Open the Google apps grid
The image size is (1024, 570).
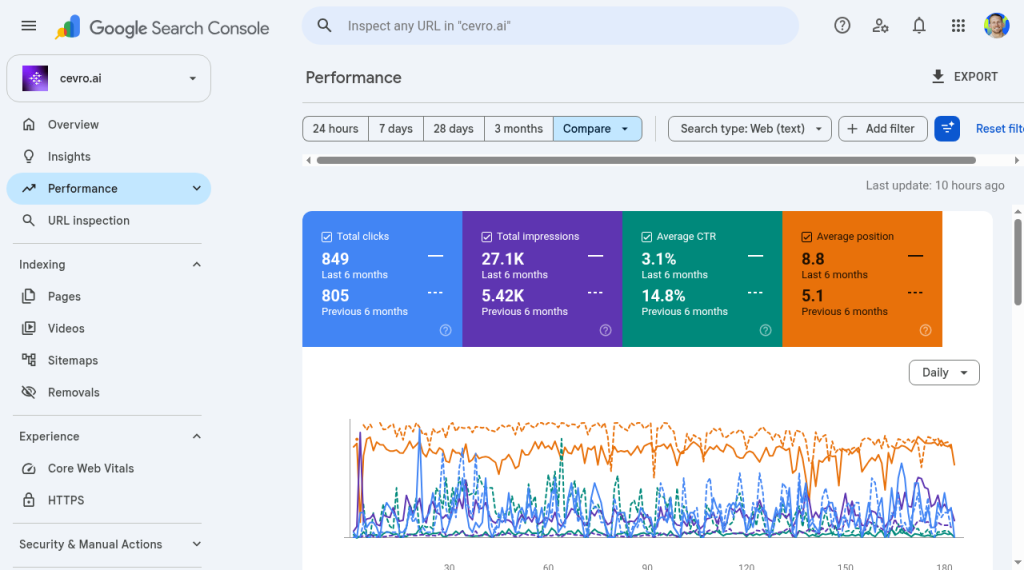click(x=958, y=26)
